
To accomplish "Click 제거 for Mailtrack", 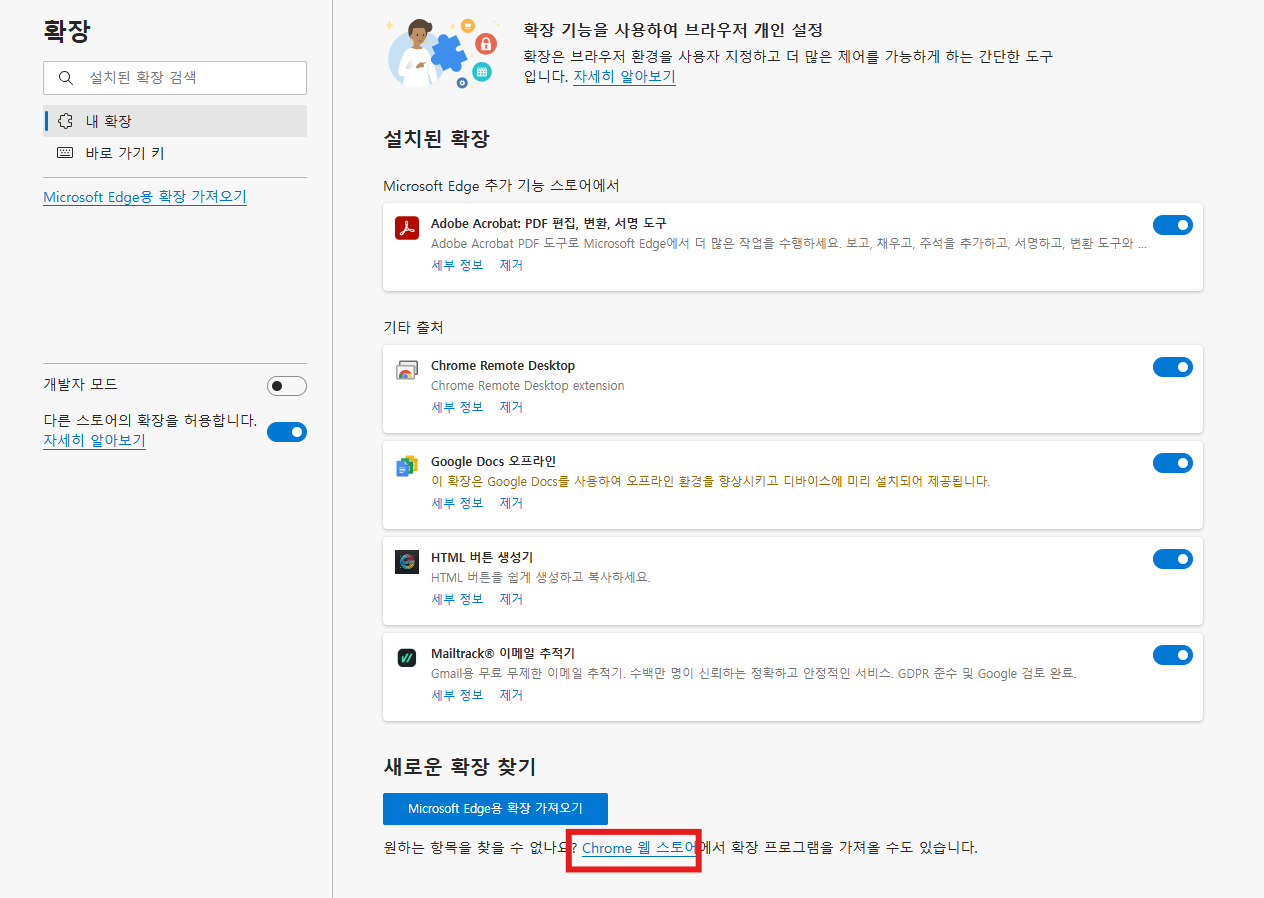I will coord(511,695).
